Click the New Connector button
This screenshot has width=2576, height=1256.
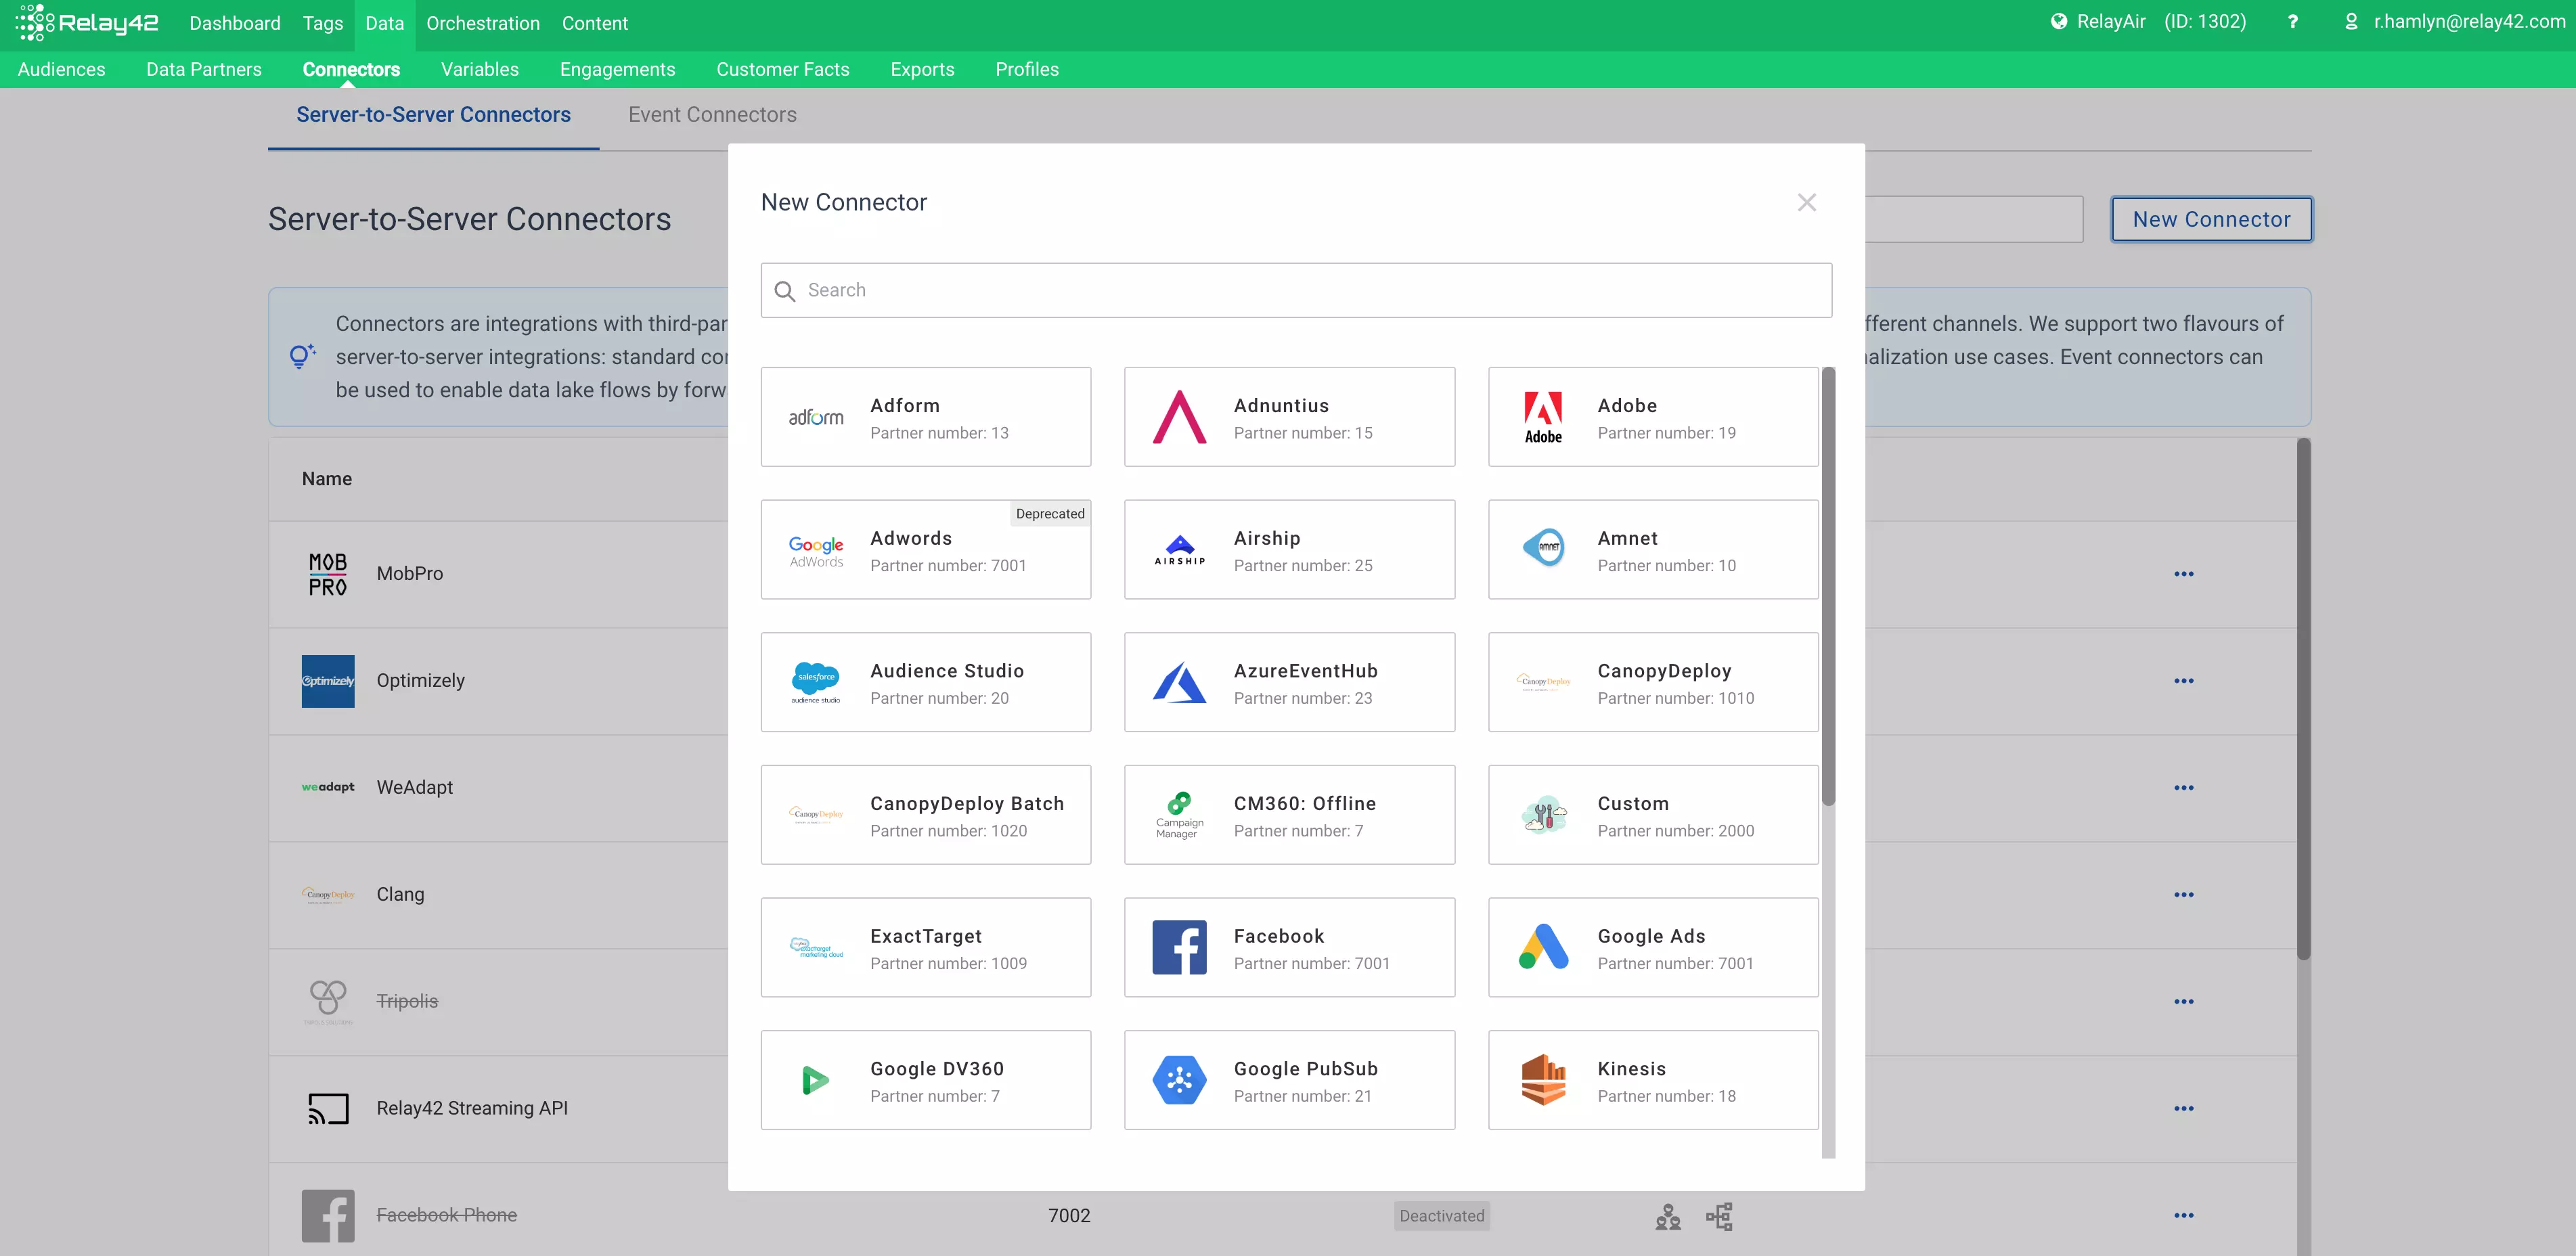(x=2211, y=219)
